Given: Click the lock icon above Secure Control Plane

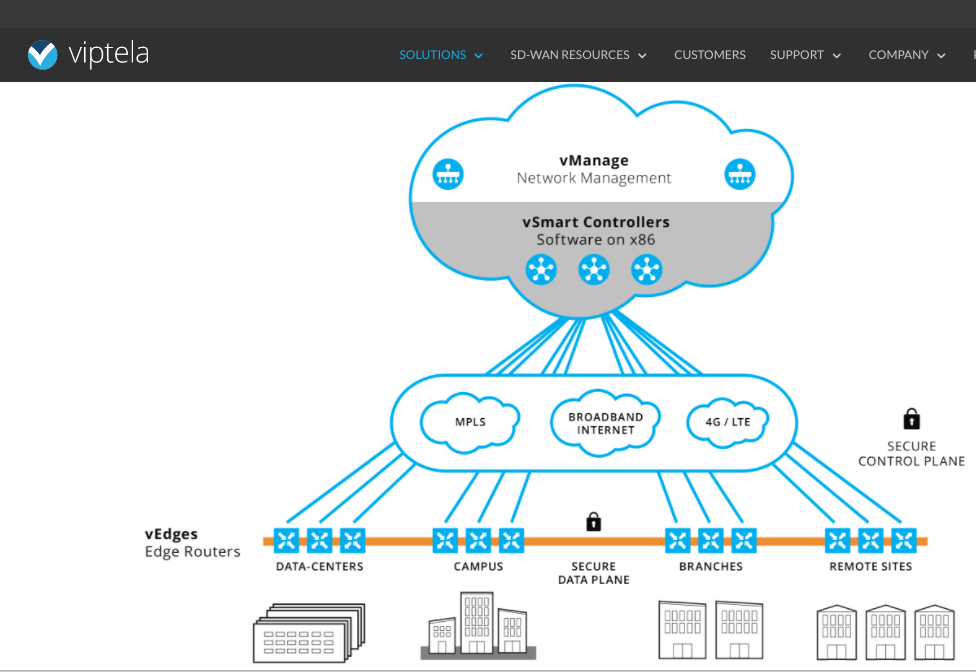Looking at the screenshot, I should pyautogui.click(x=911, y=419).
